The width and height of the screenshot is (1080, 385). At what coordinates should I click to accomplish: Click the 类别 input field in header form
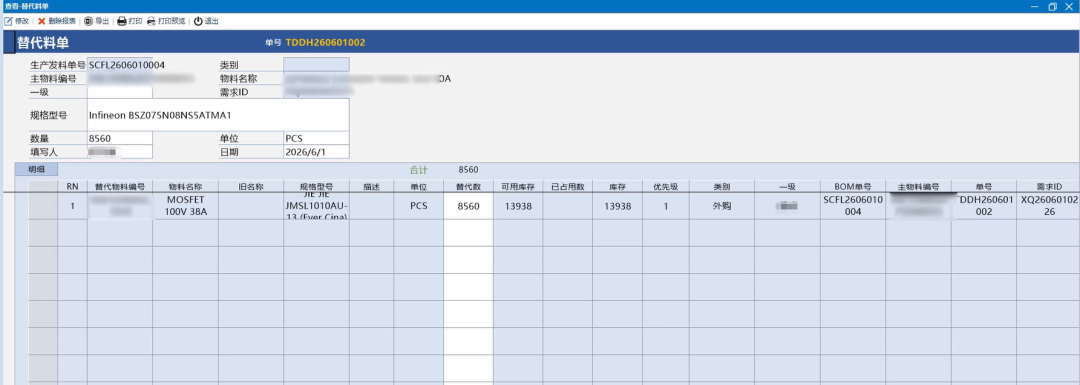click(x=316, y=65)
